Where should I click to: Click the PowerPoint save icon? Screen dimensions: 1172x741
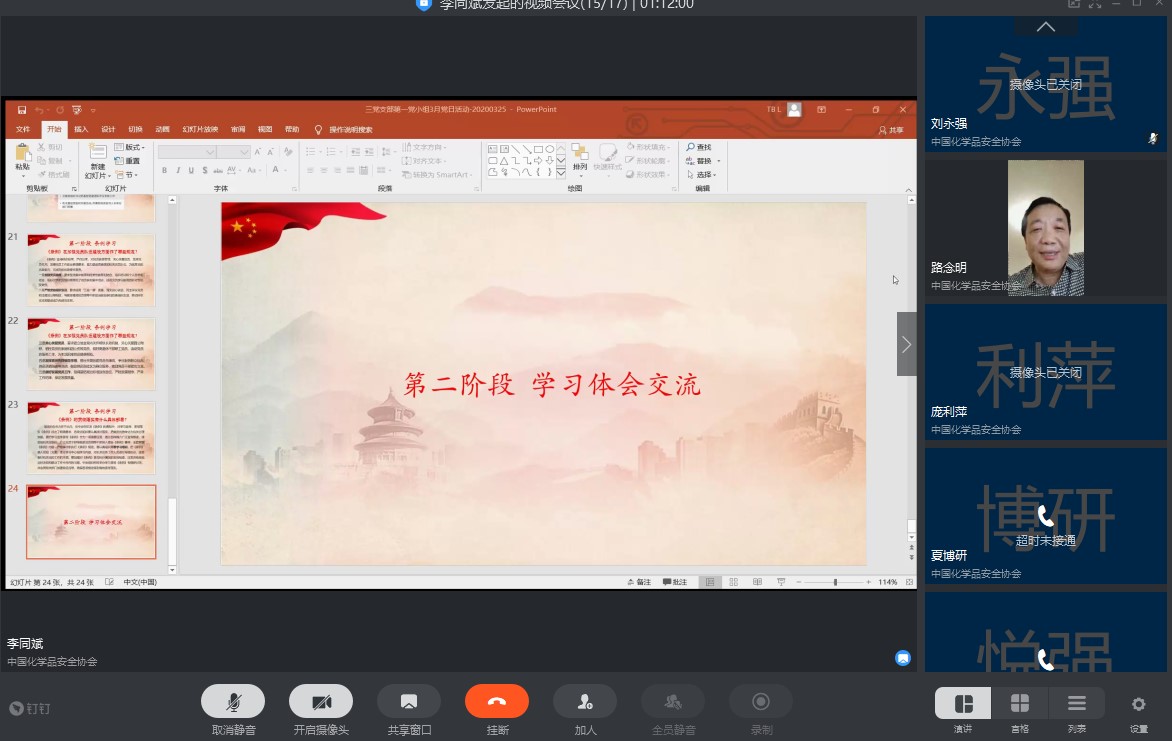pyautogui.click(x=22, y=109)
